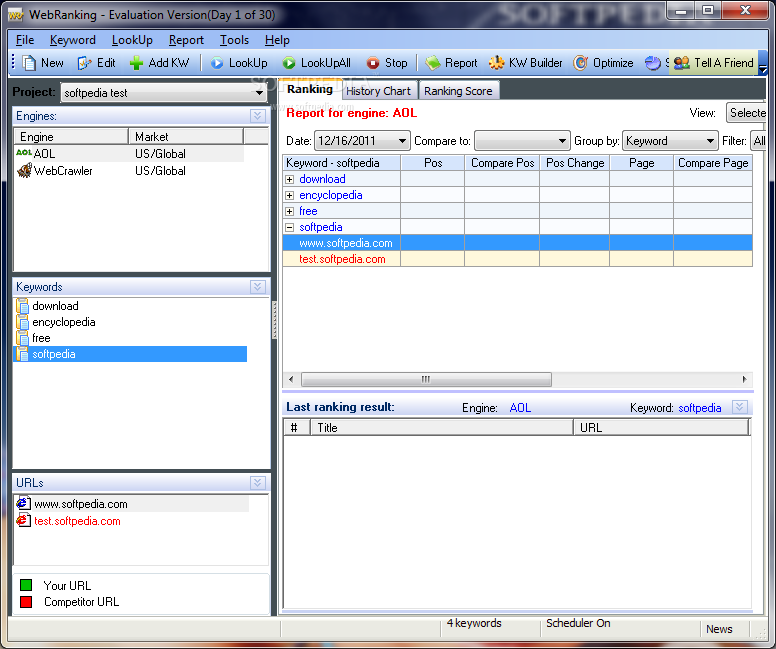Open the Report menu
This screenshot has width=776, height=649.
tap(186, 40)
